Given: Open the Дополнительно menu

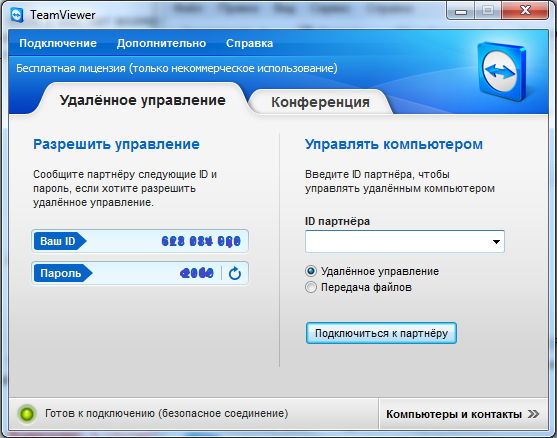Looking at the screenshot, I should [x=161, y=43].
